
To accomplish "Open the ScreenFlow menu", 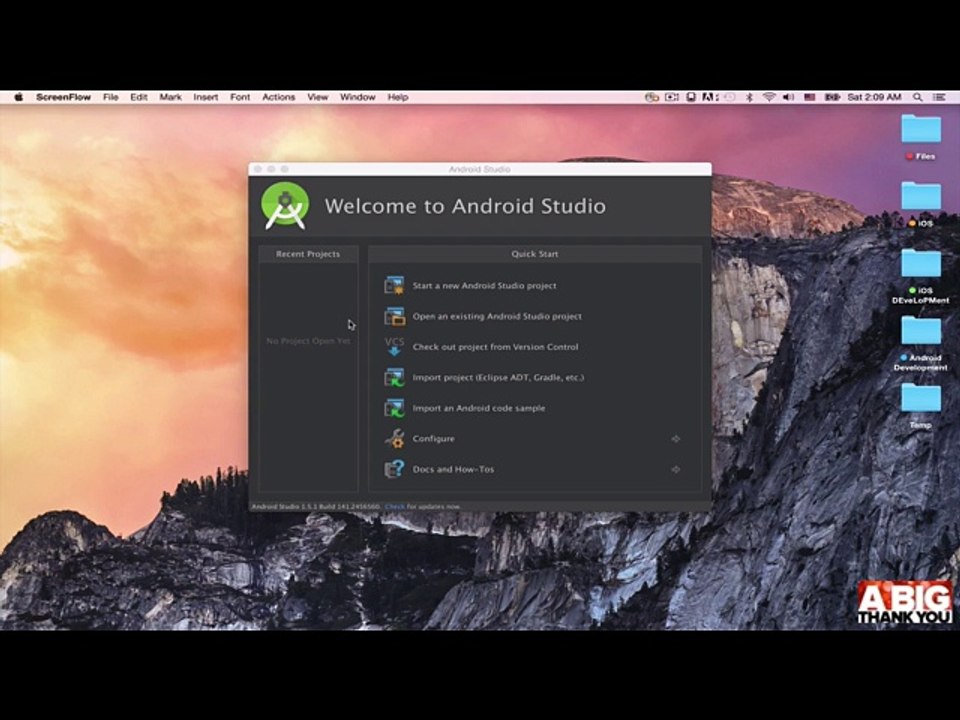I will coord(63,97).
